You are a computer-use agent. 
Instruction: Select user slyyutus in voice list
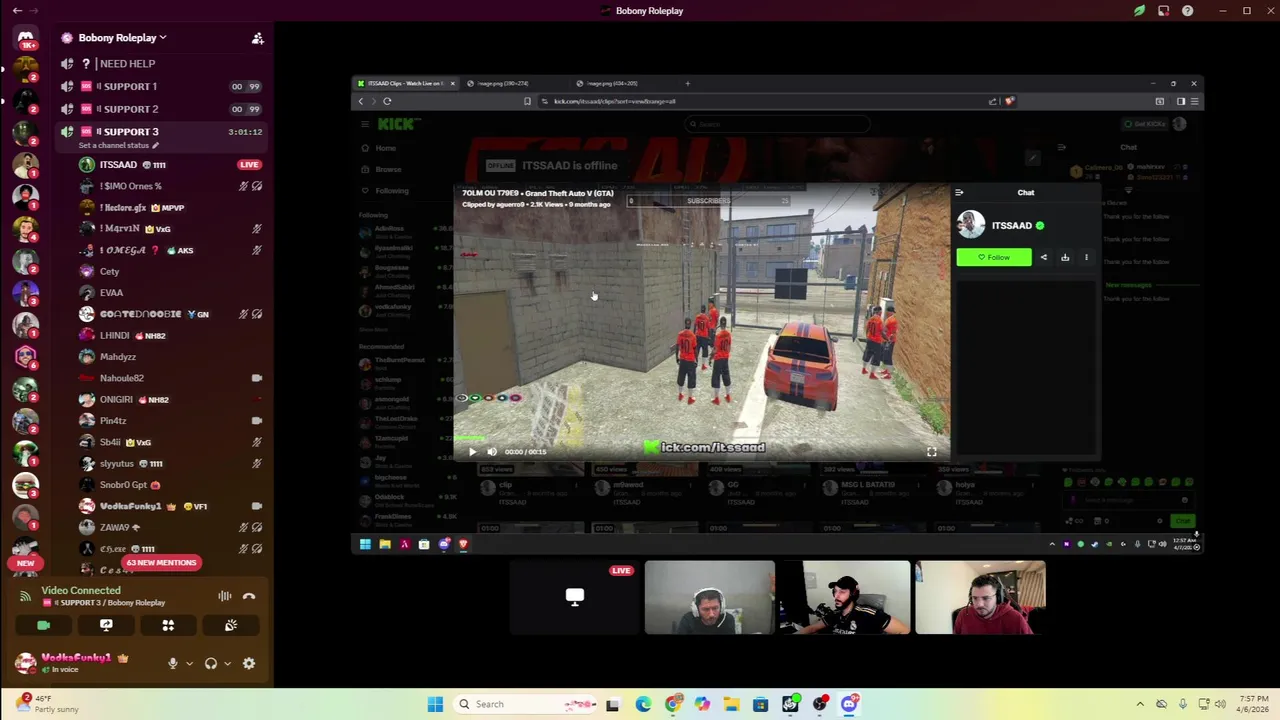[117, 464]
